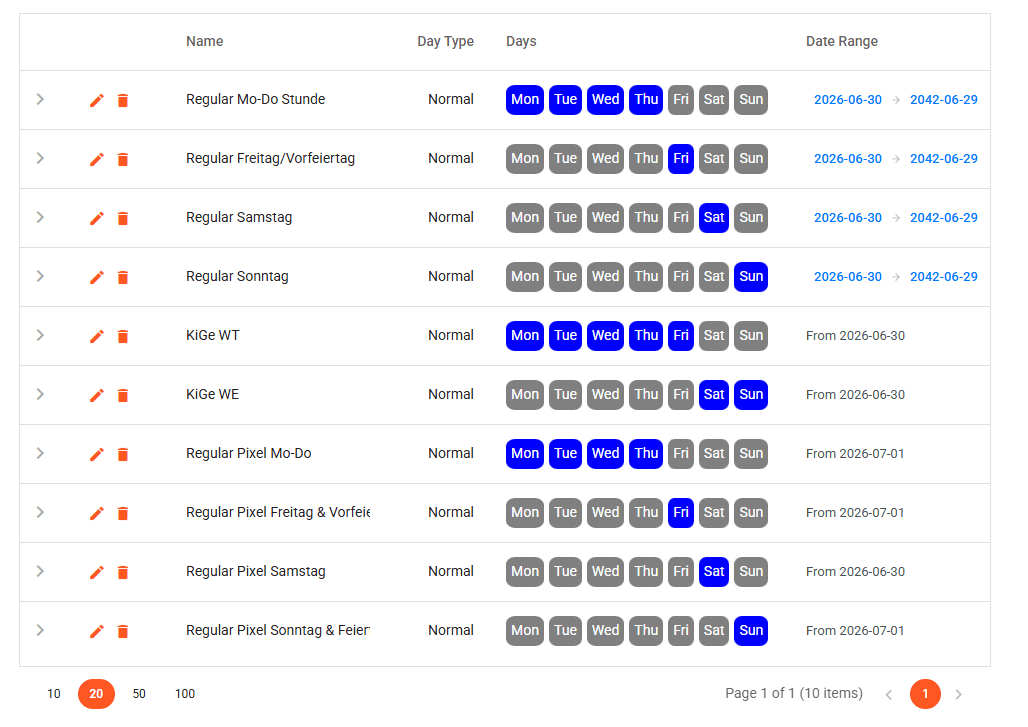Set page size to 100

point(185,694)
